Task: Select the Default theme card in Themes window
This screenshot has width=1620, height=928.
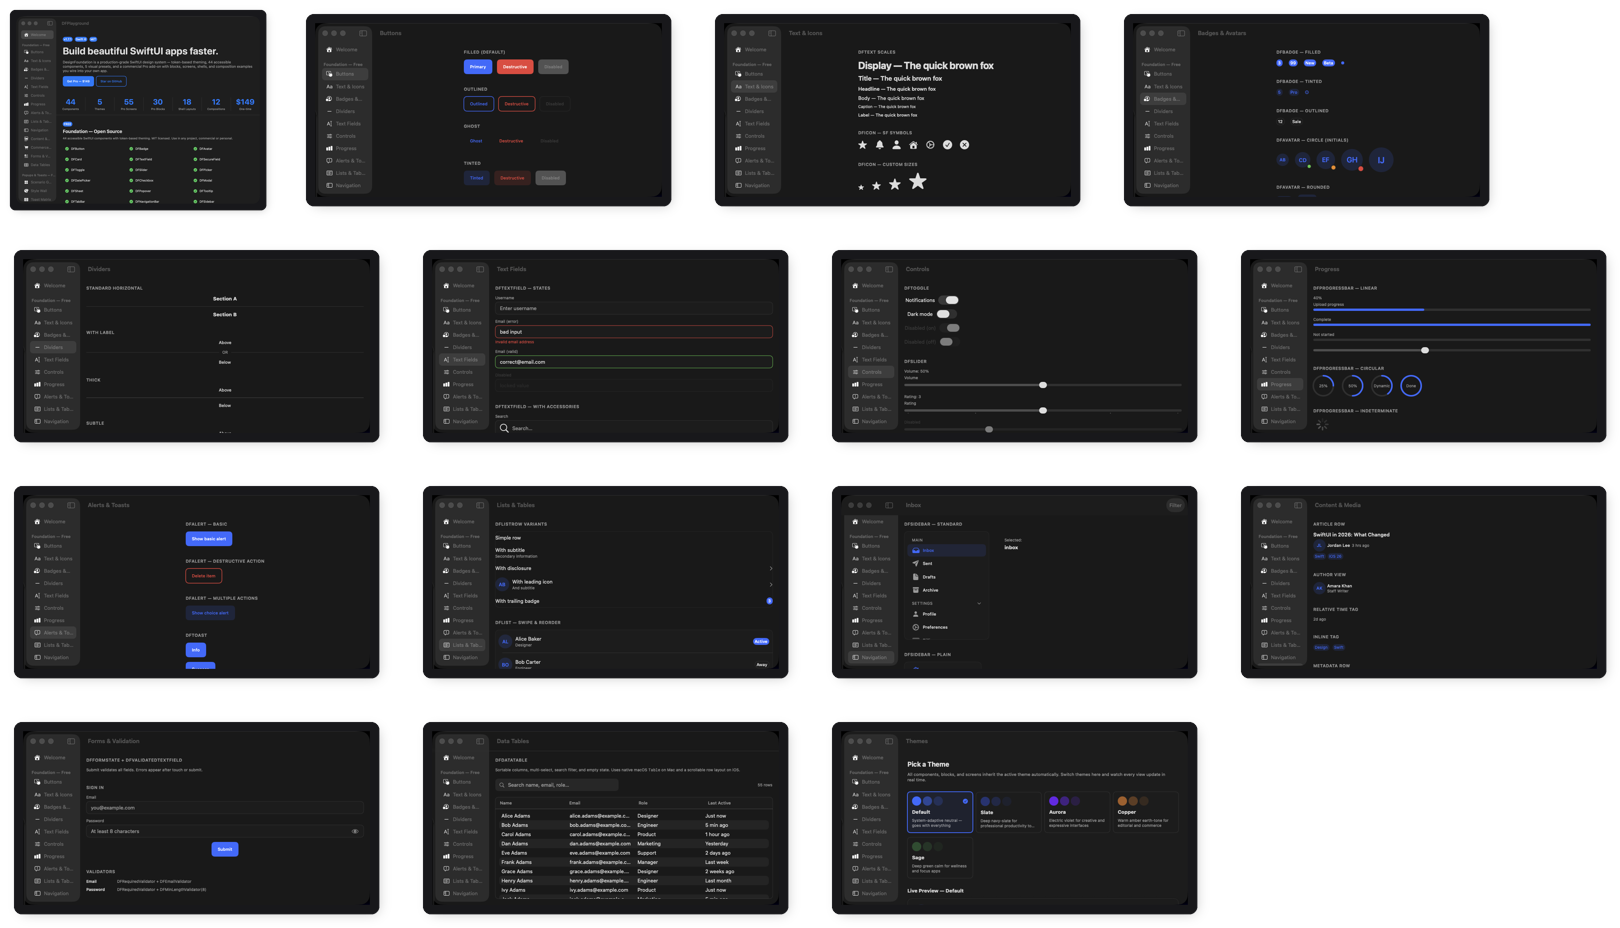Action: (x=940, y=812)
